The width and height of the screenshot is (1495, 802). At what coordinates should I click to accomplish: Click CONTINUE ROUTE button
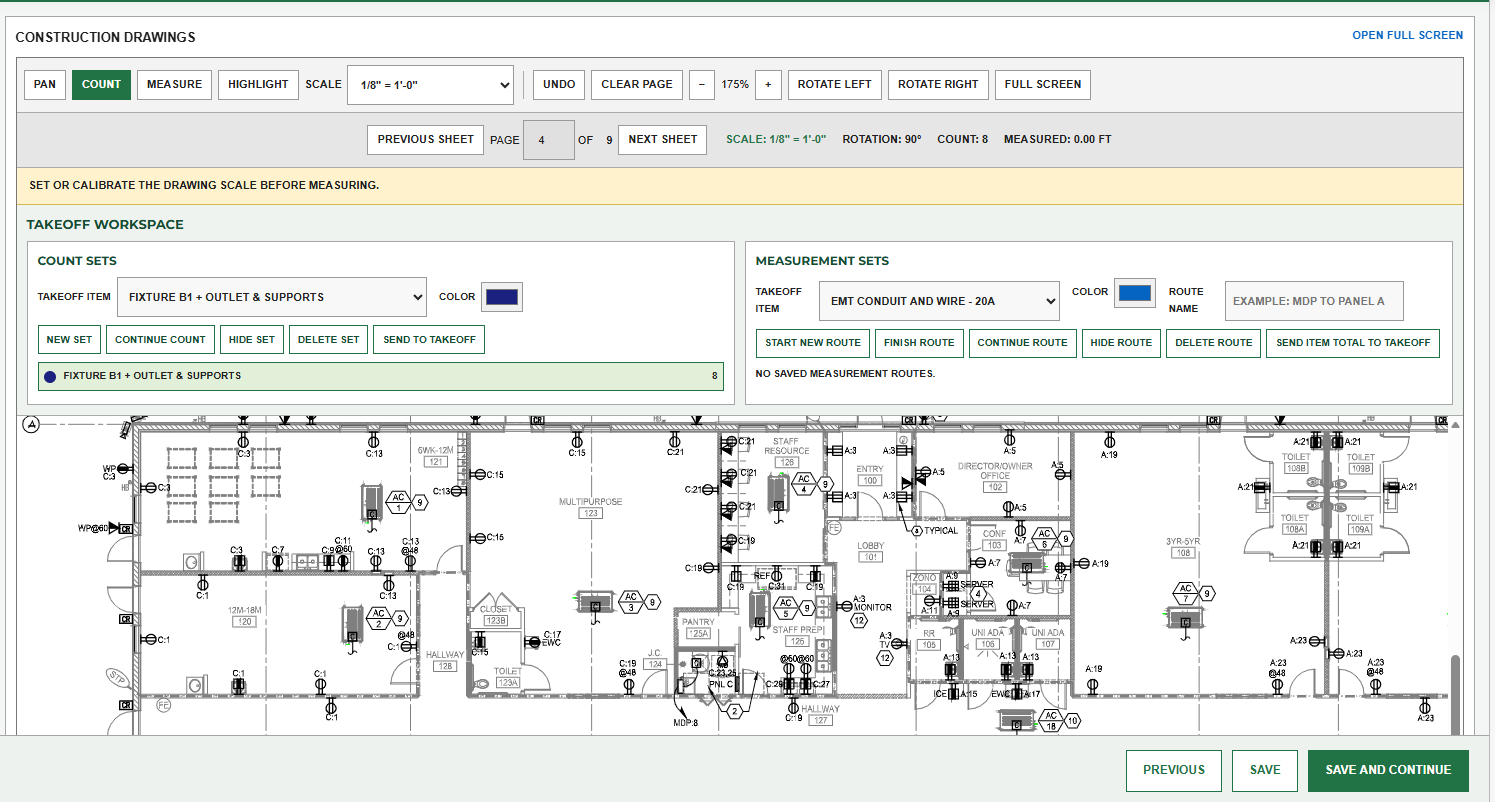[1022, 342]
